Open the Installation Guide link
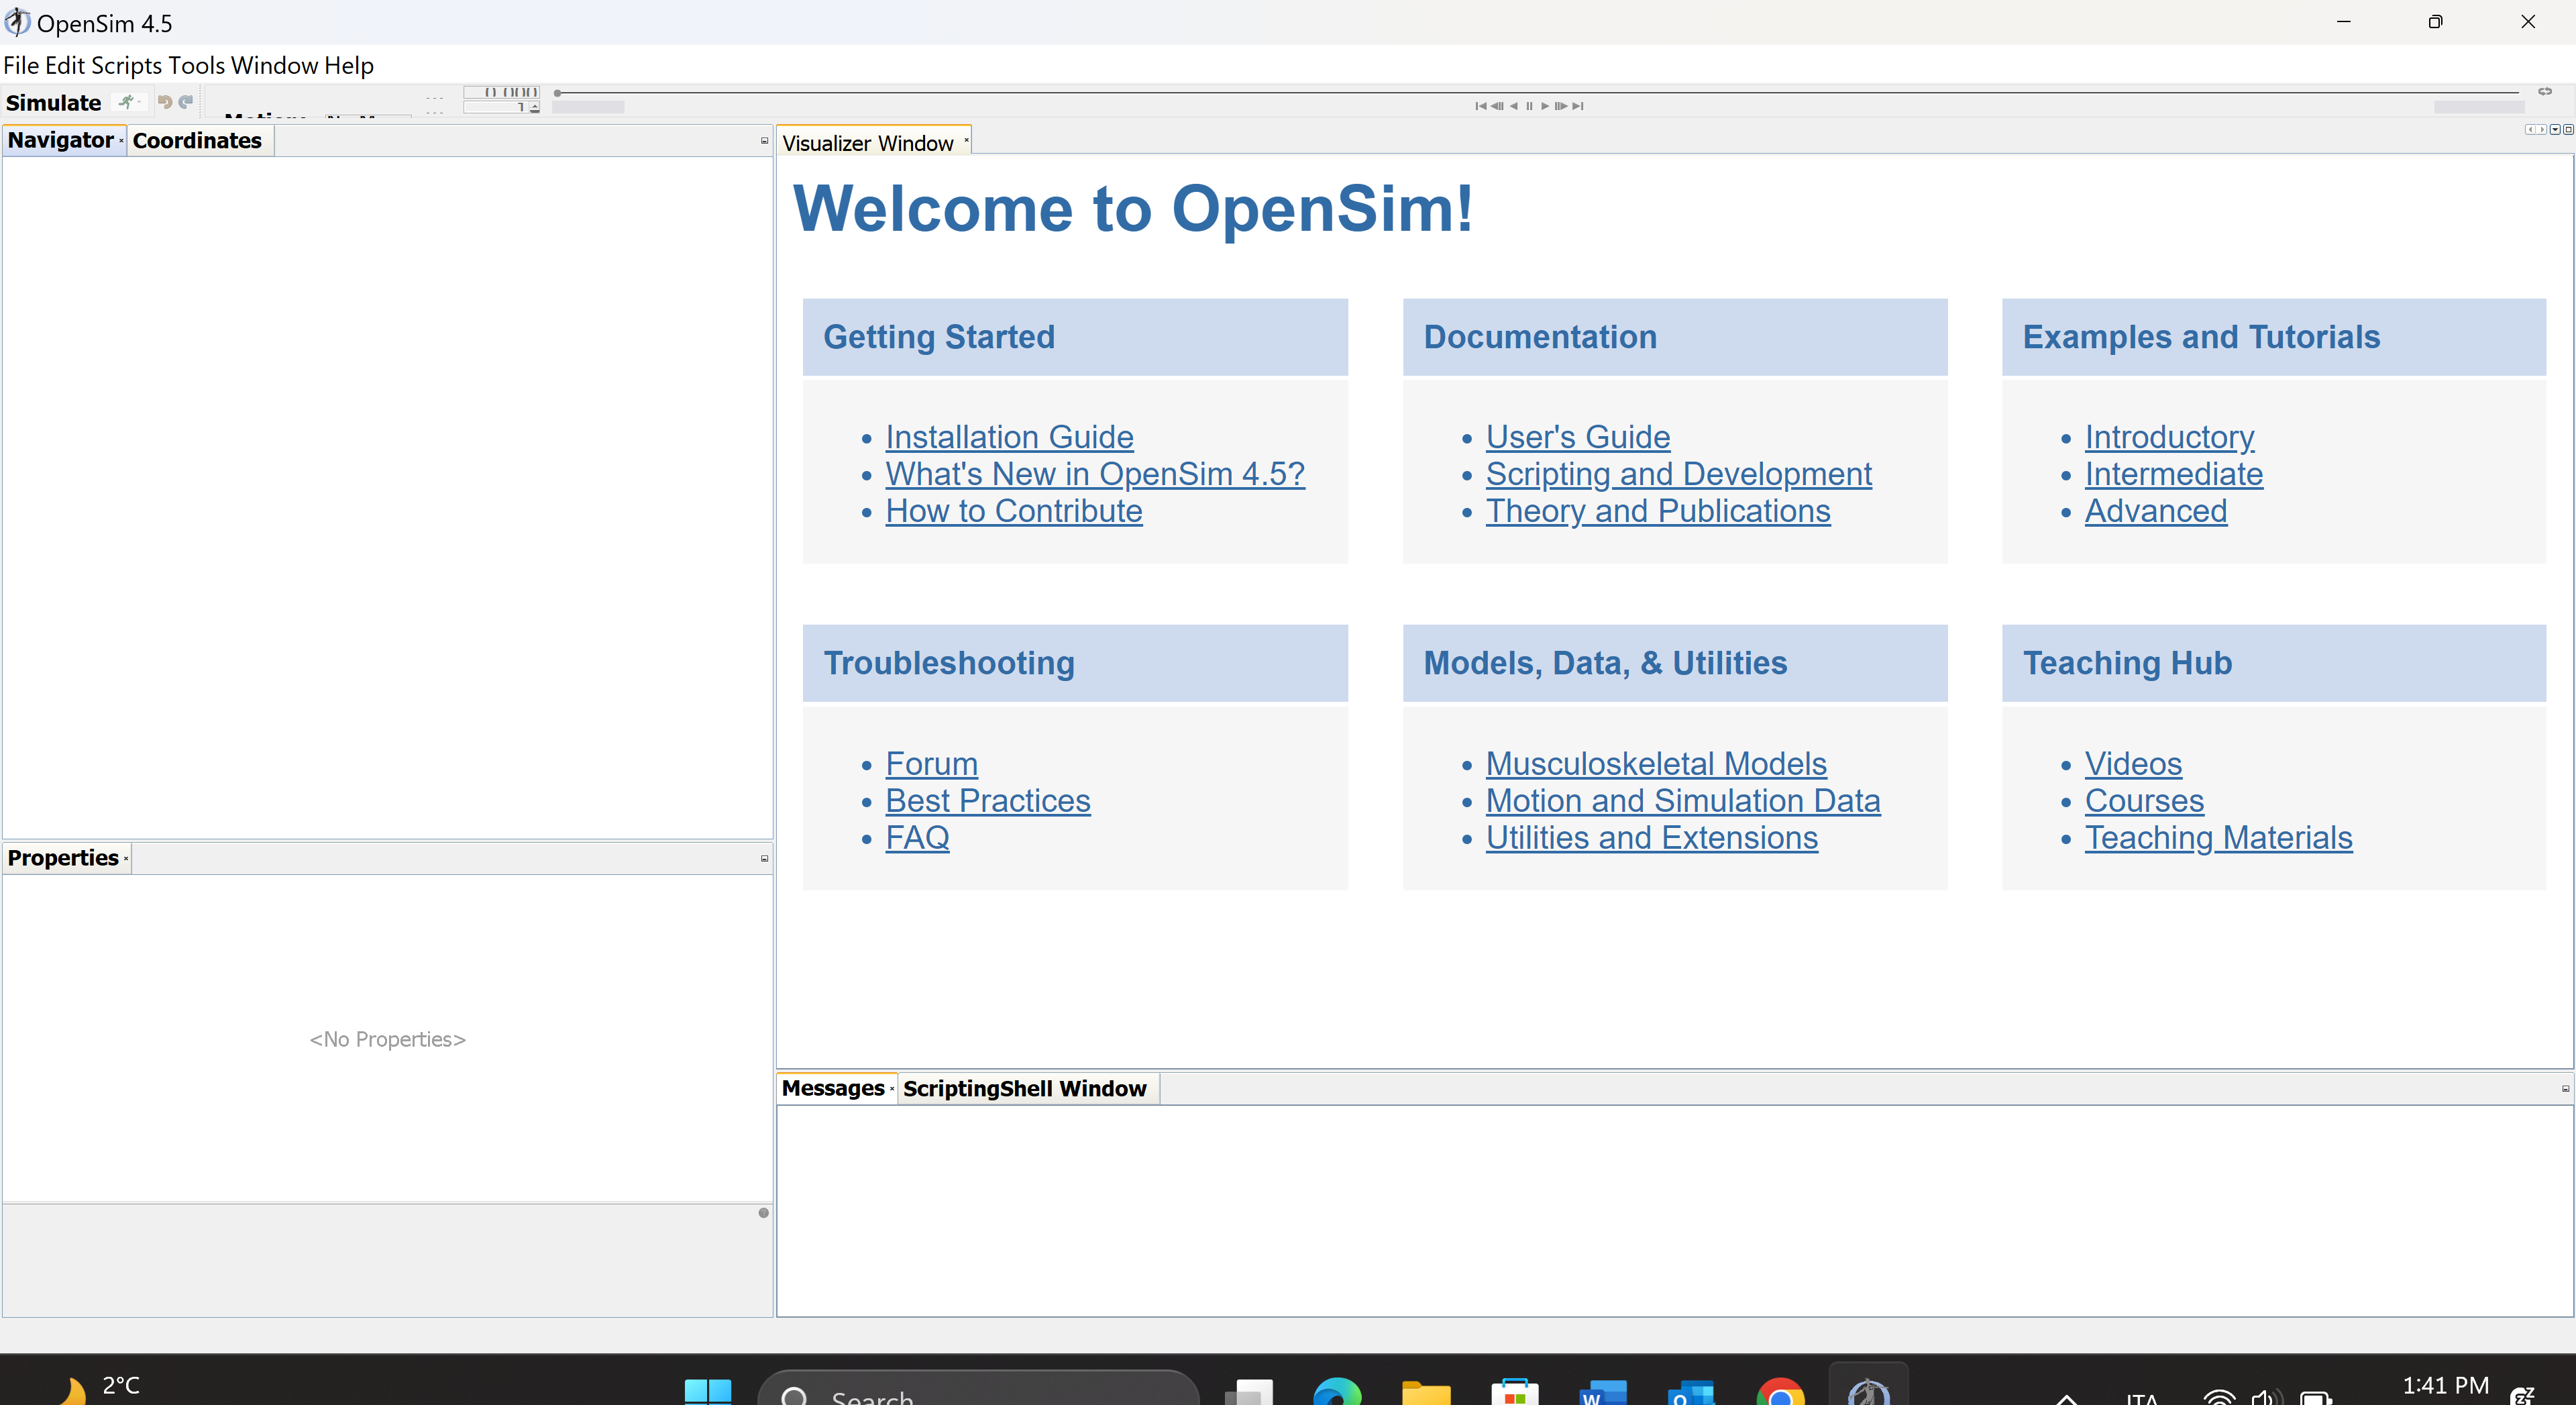 [x=1009, y=437]
